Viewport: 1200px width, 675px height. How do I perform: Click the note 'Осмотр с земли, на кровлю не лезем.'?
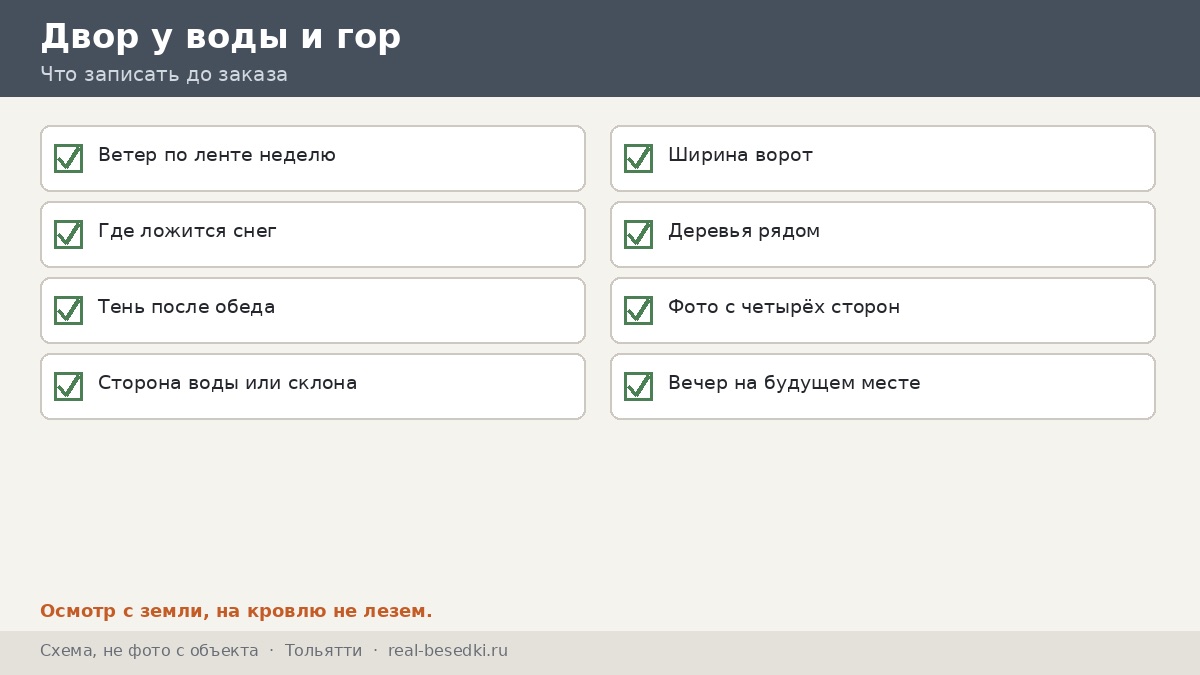236,611
